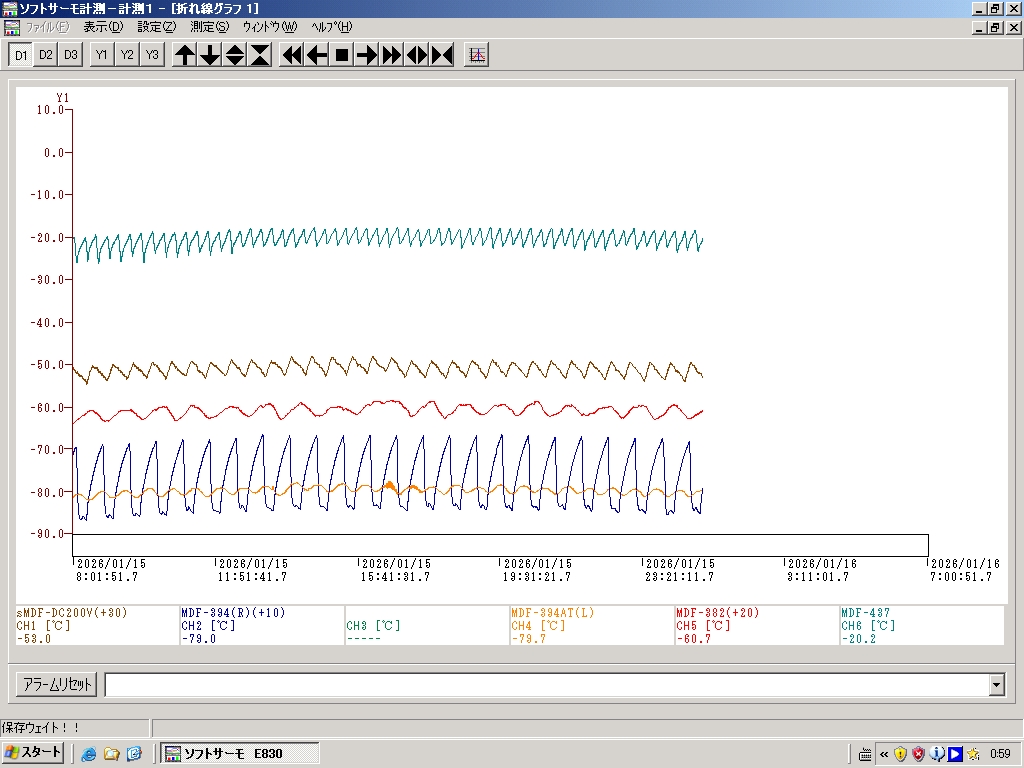Jump to start with double-left arrow
The width and height of the screenshot is (1024, 768).
(292, 55)
